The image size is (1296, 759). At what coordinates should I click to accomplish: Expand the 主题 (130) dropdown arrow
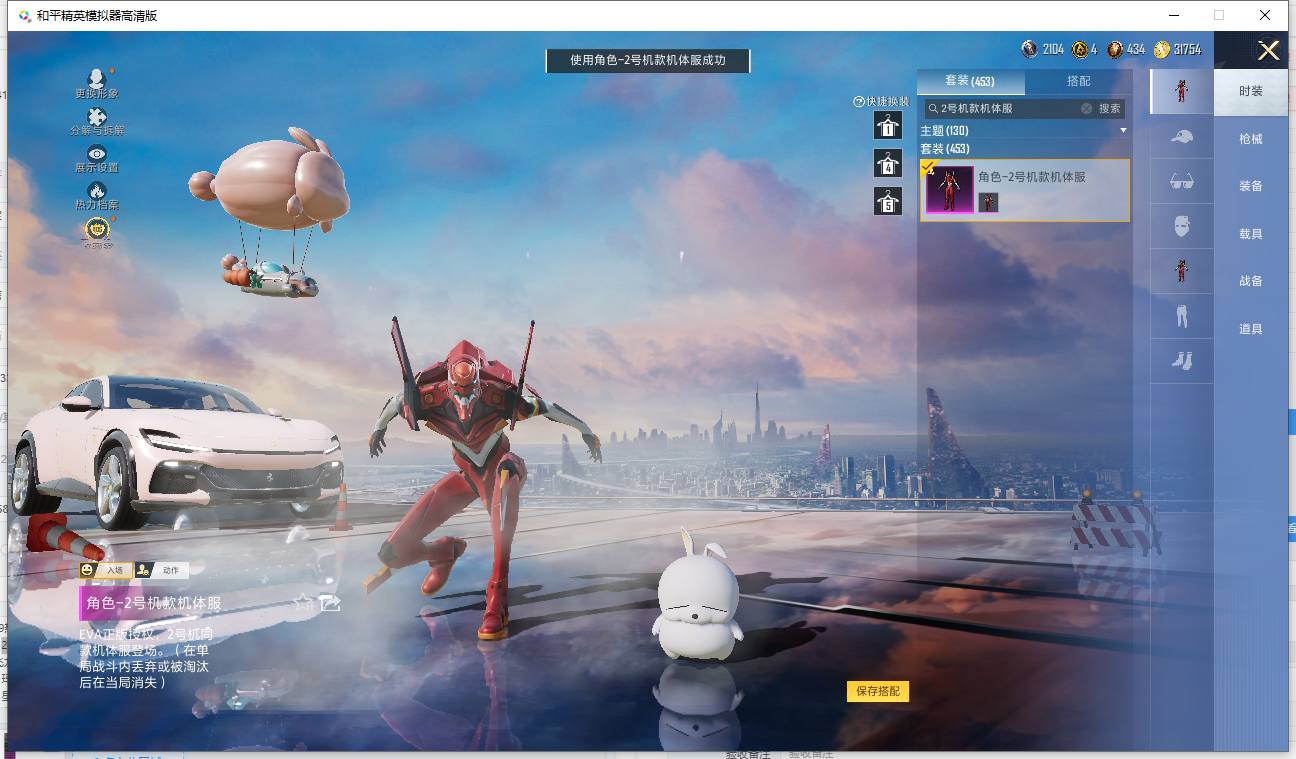click(1123, 131)
